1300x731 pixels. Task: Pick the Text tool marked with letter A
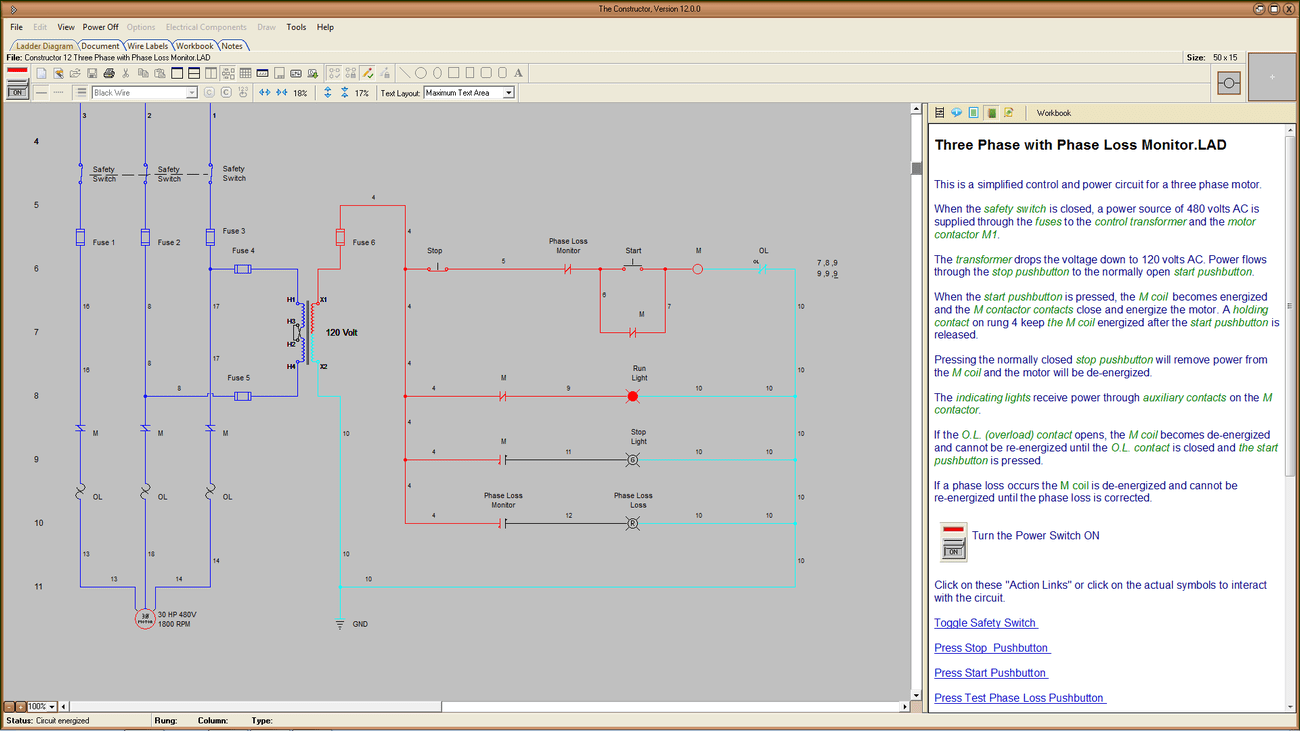point(518,72)
